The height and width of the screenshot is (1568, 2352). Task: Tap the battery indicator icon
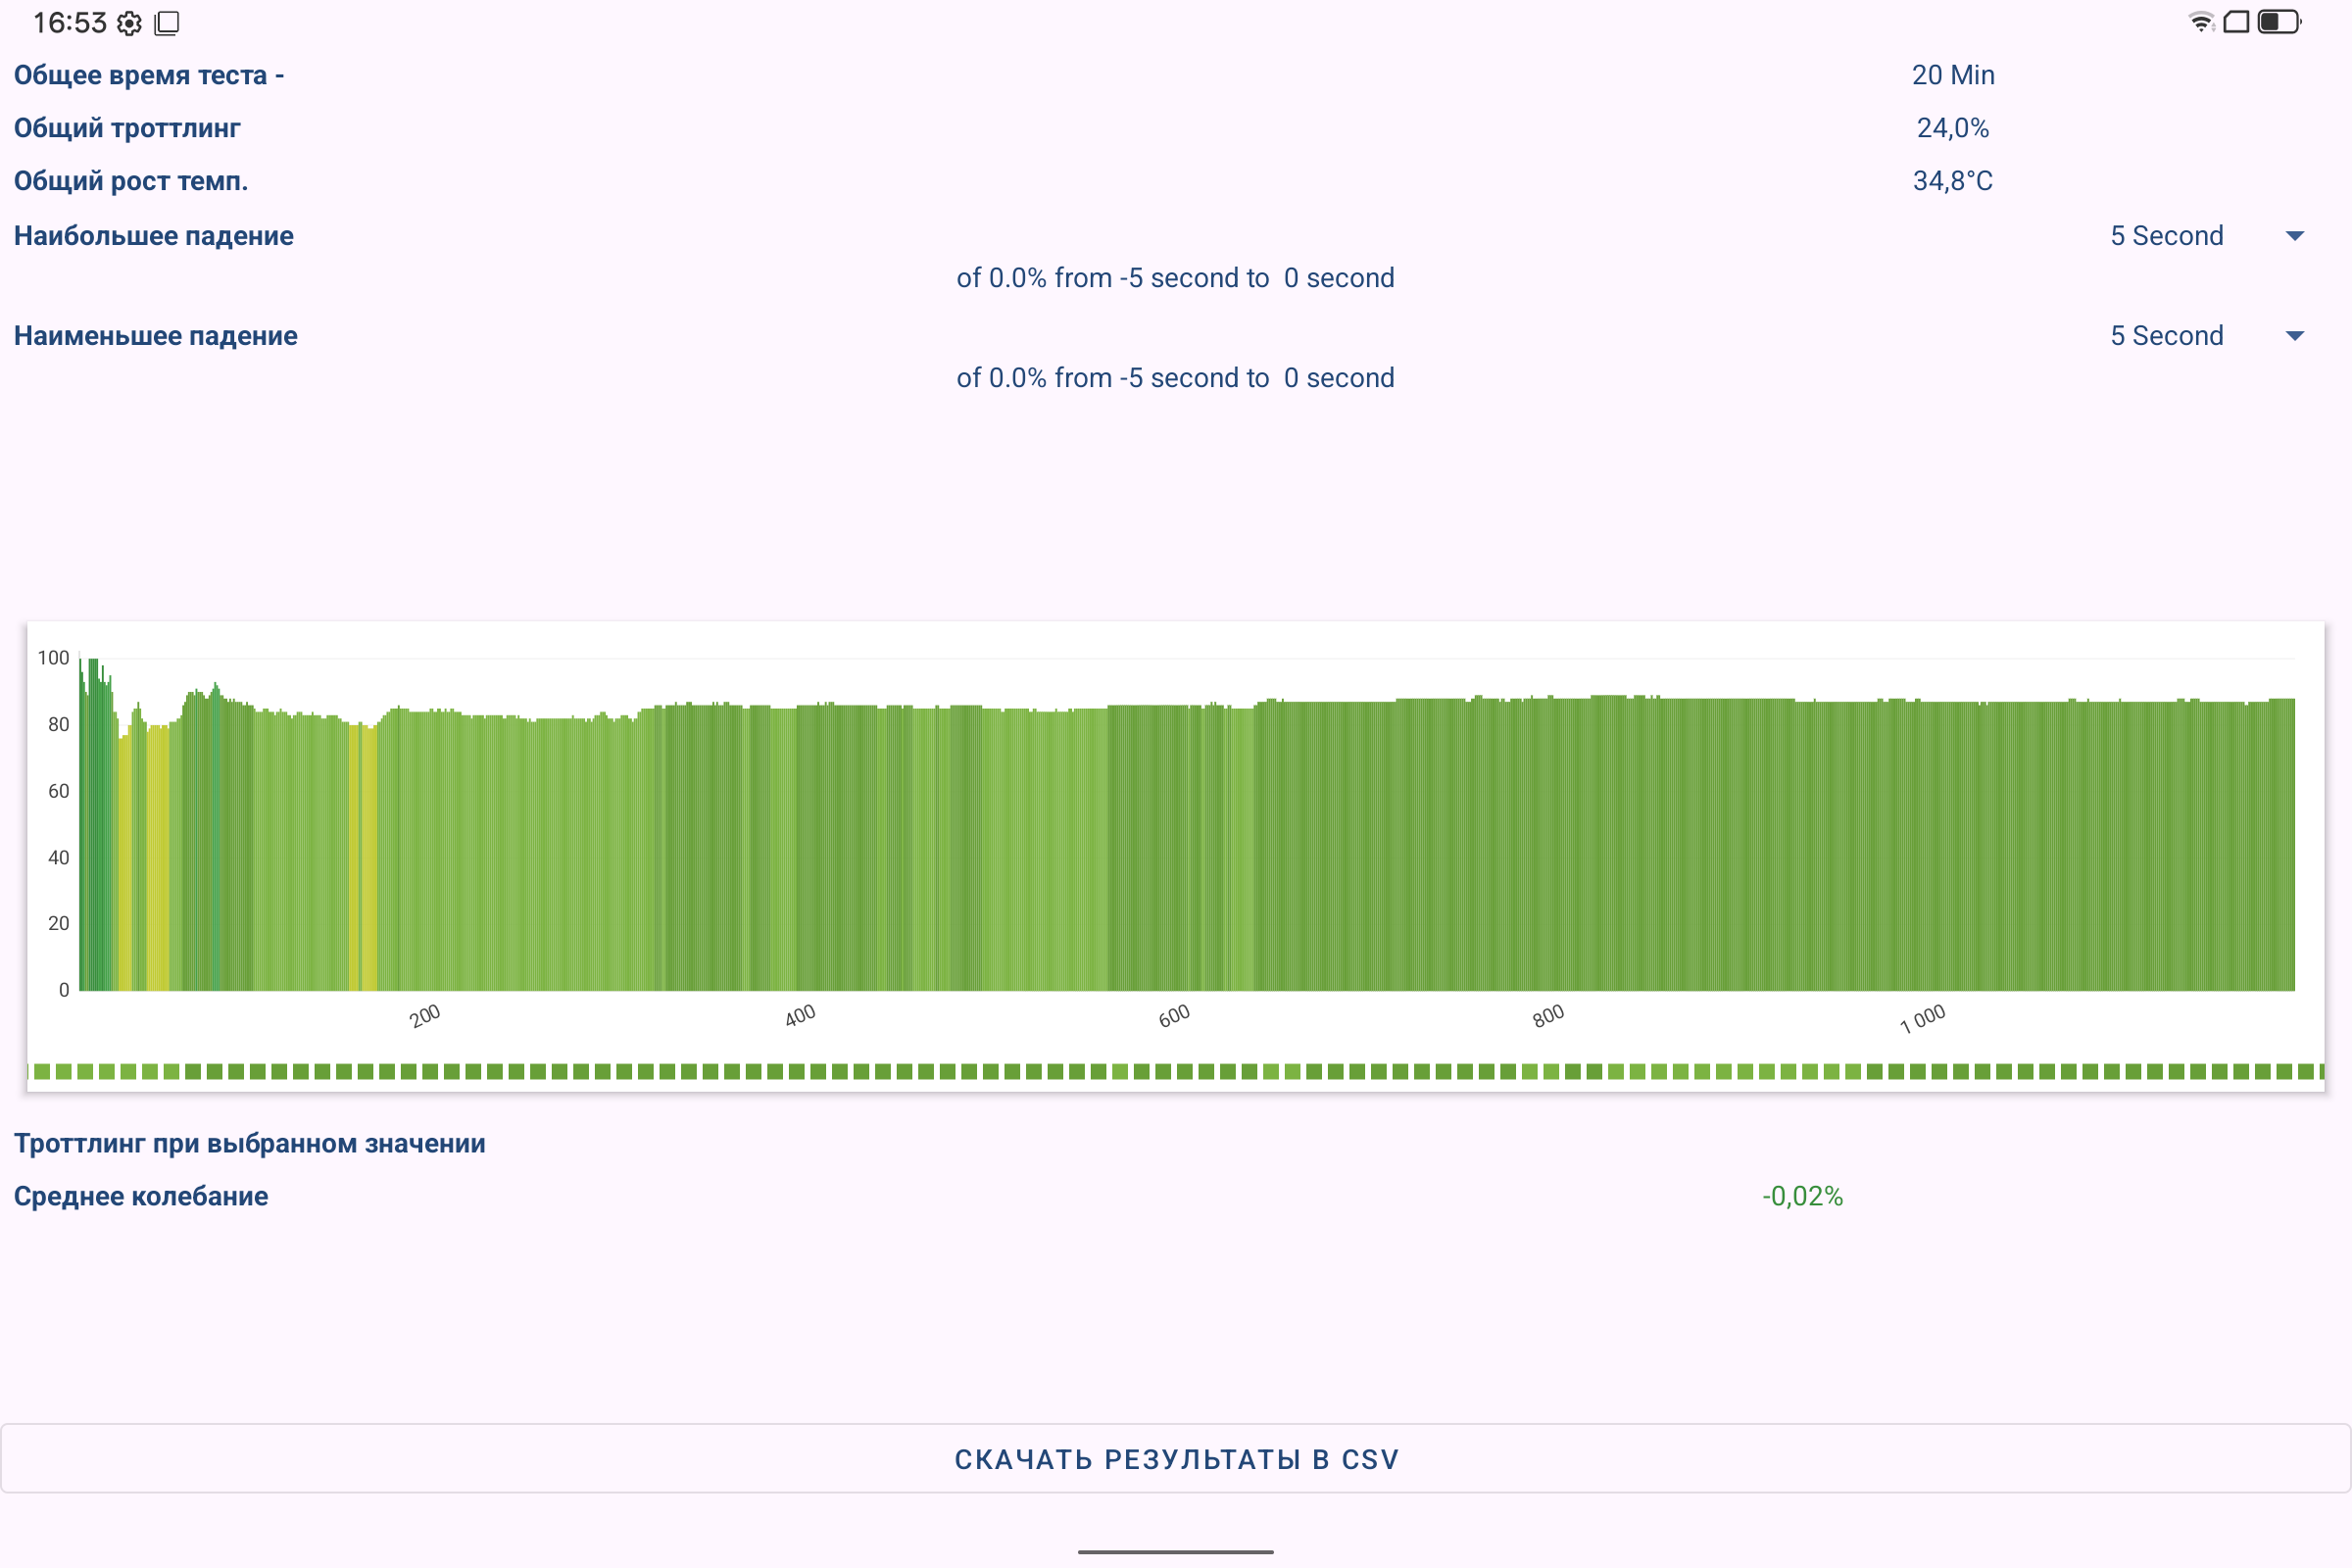tap(2279, 22)
